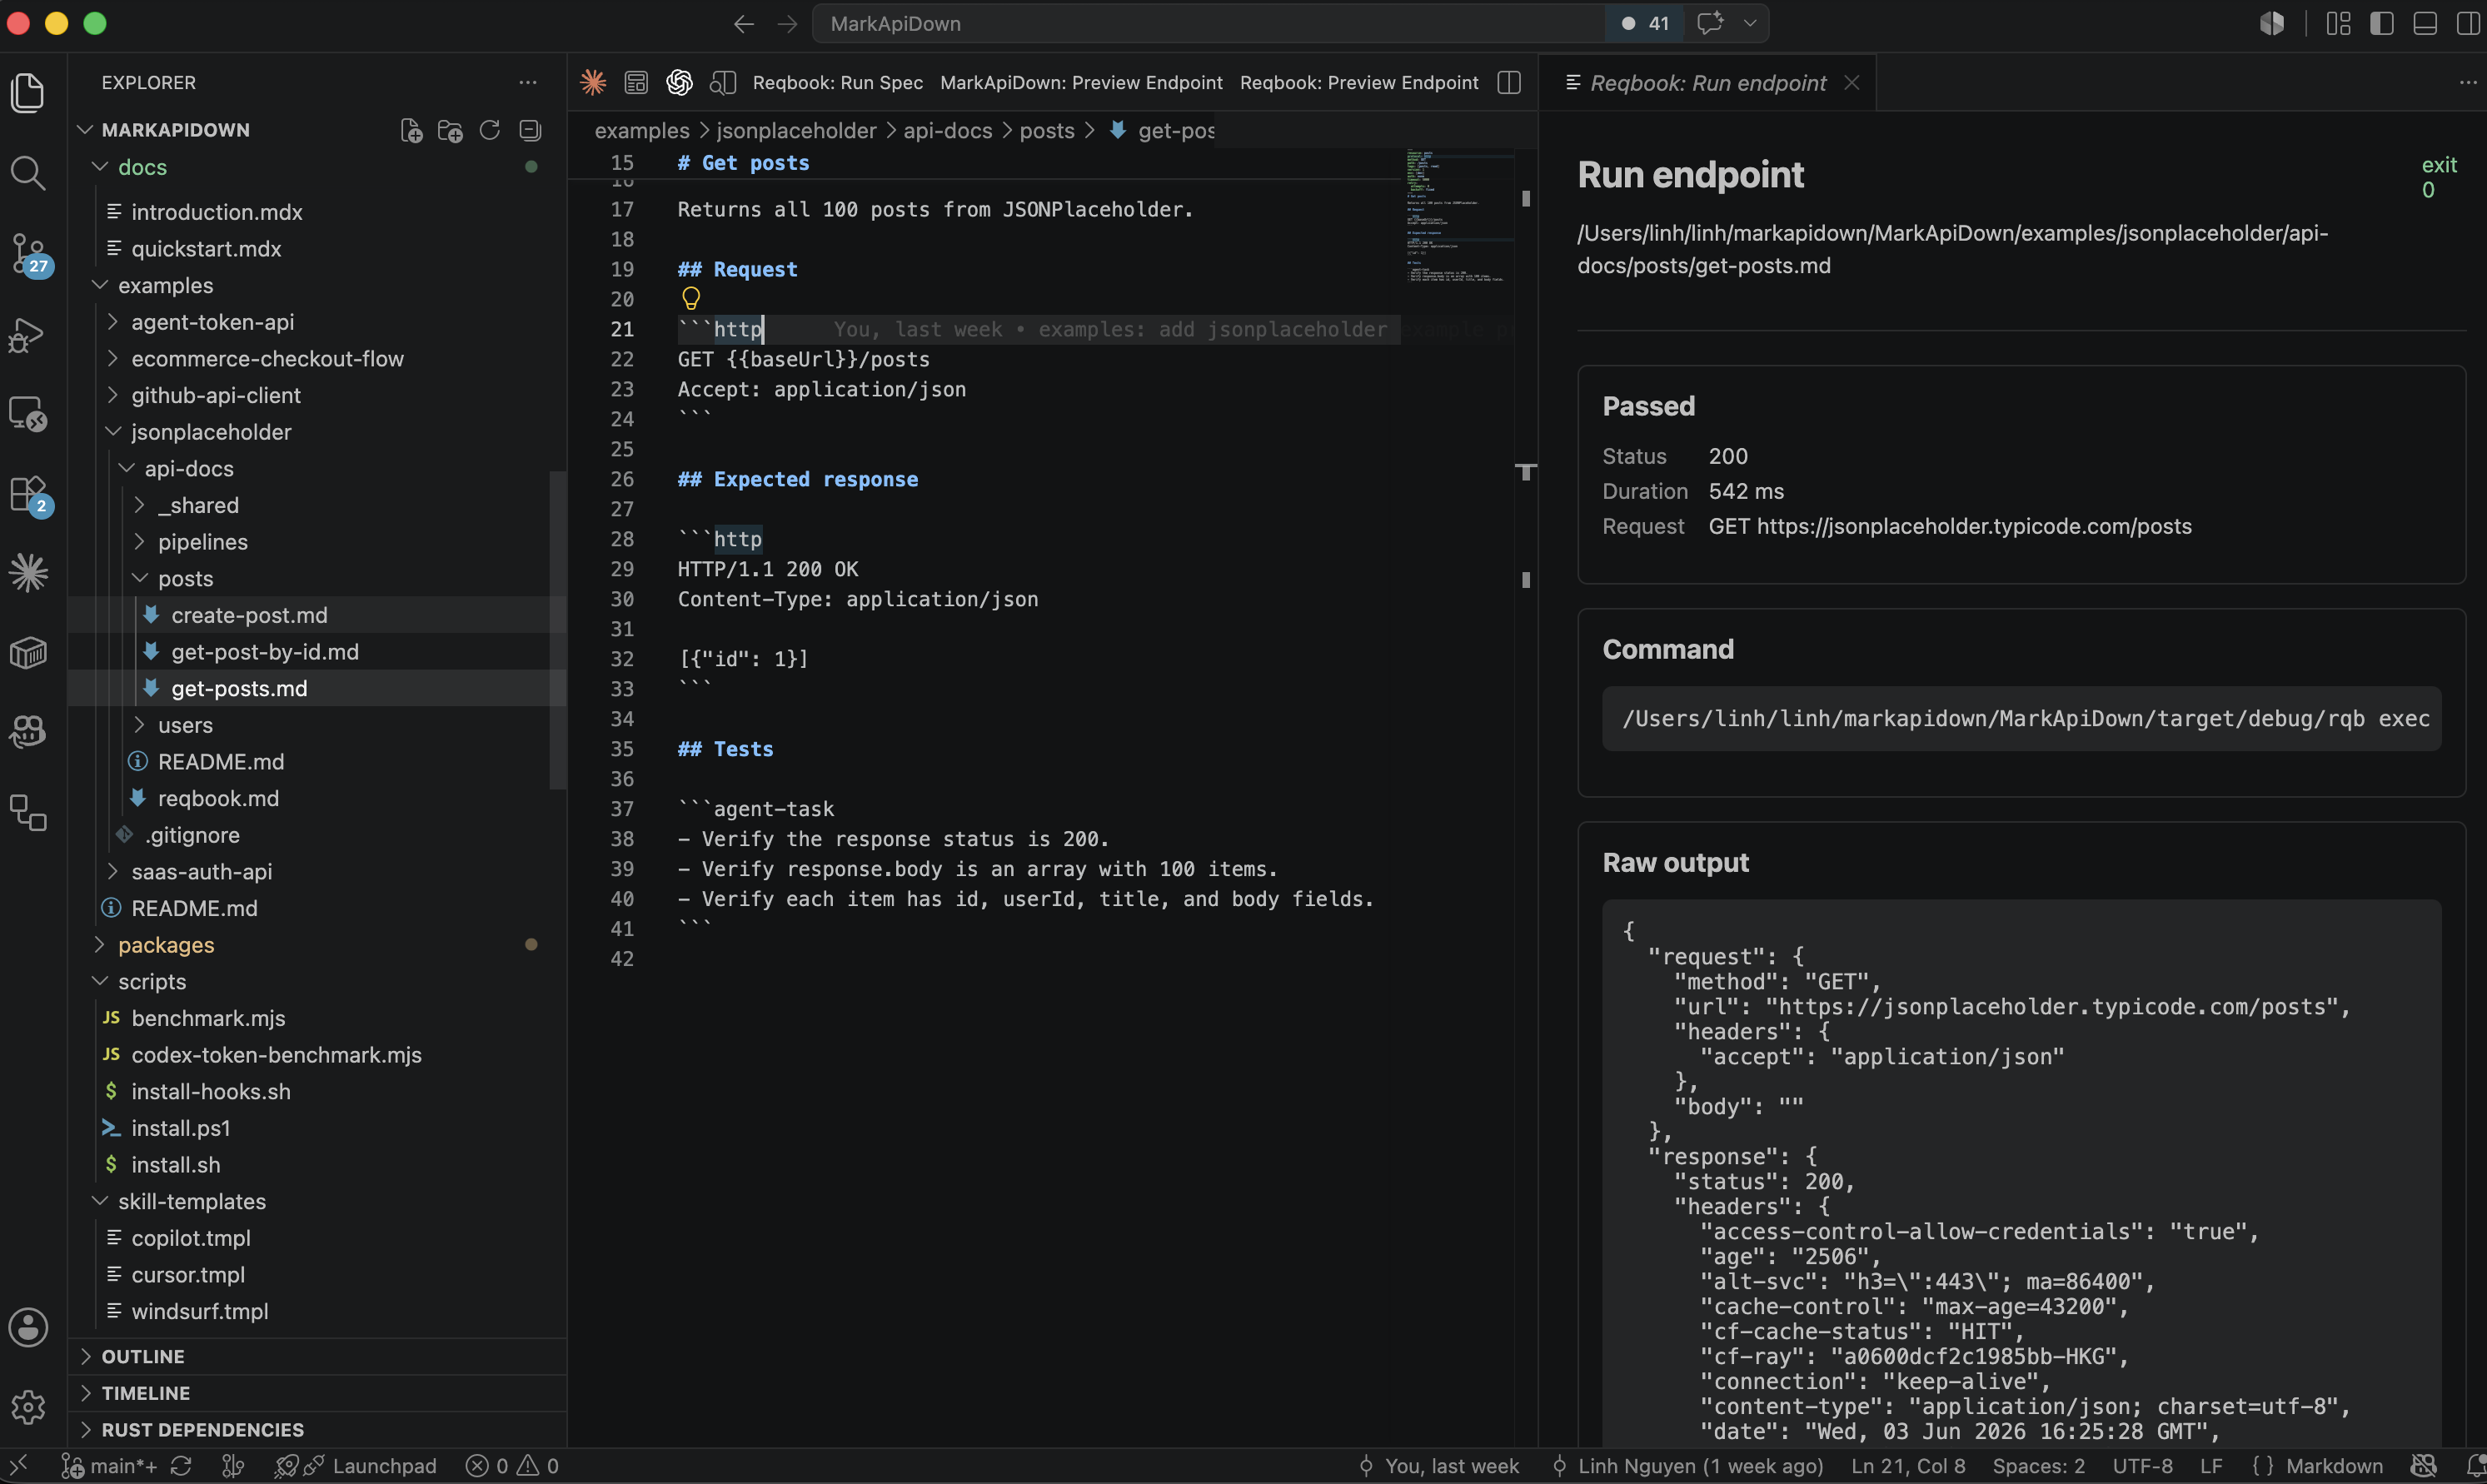Click the jsonplaceholder breadcrumb segment

coord(796,131)
